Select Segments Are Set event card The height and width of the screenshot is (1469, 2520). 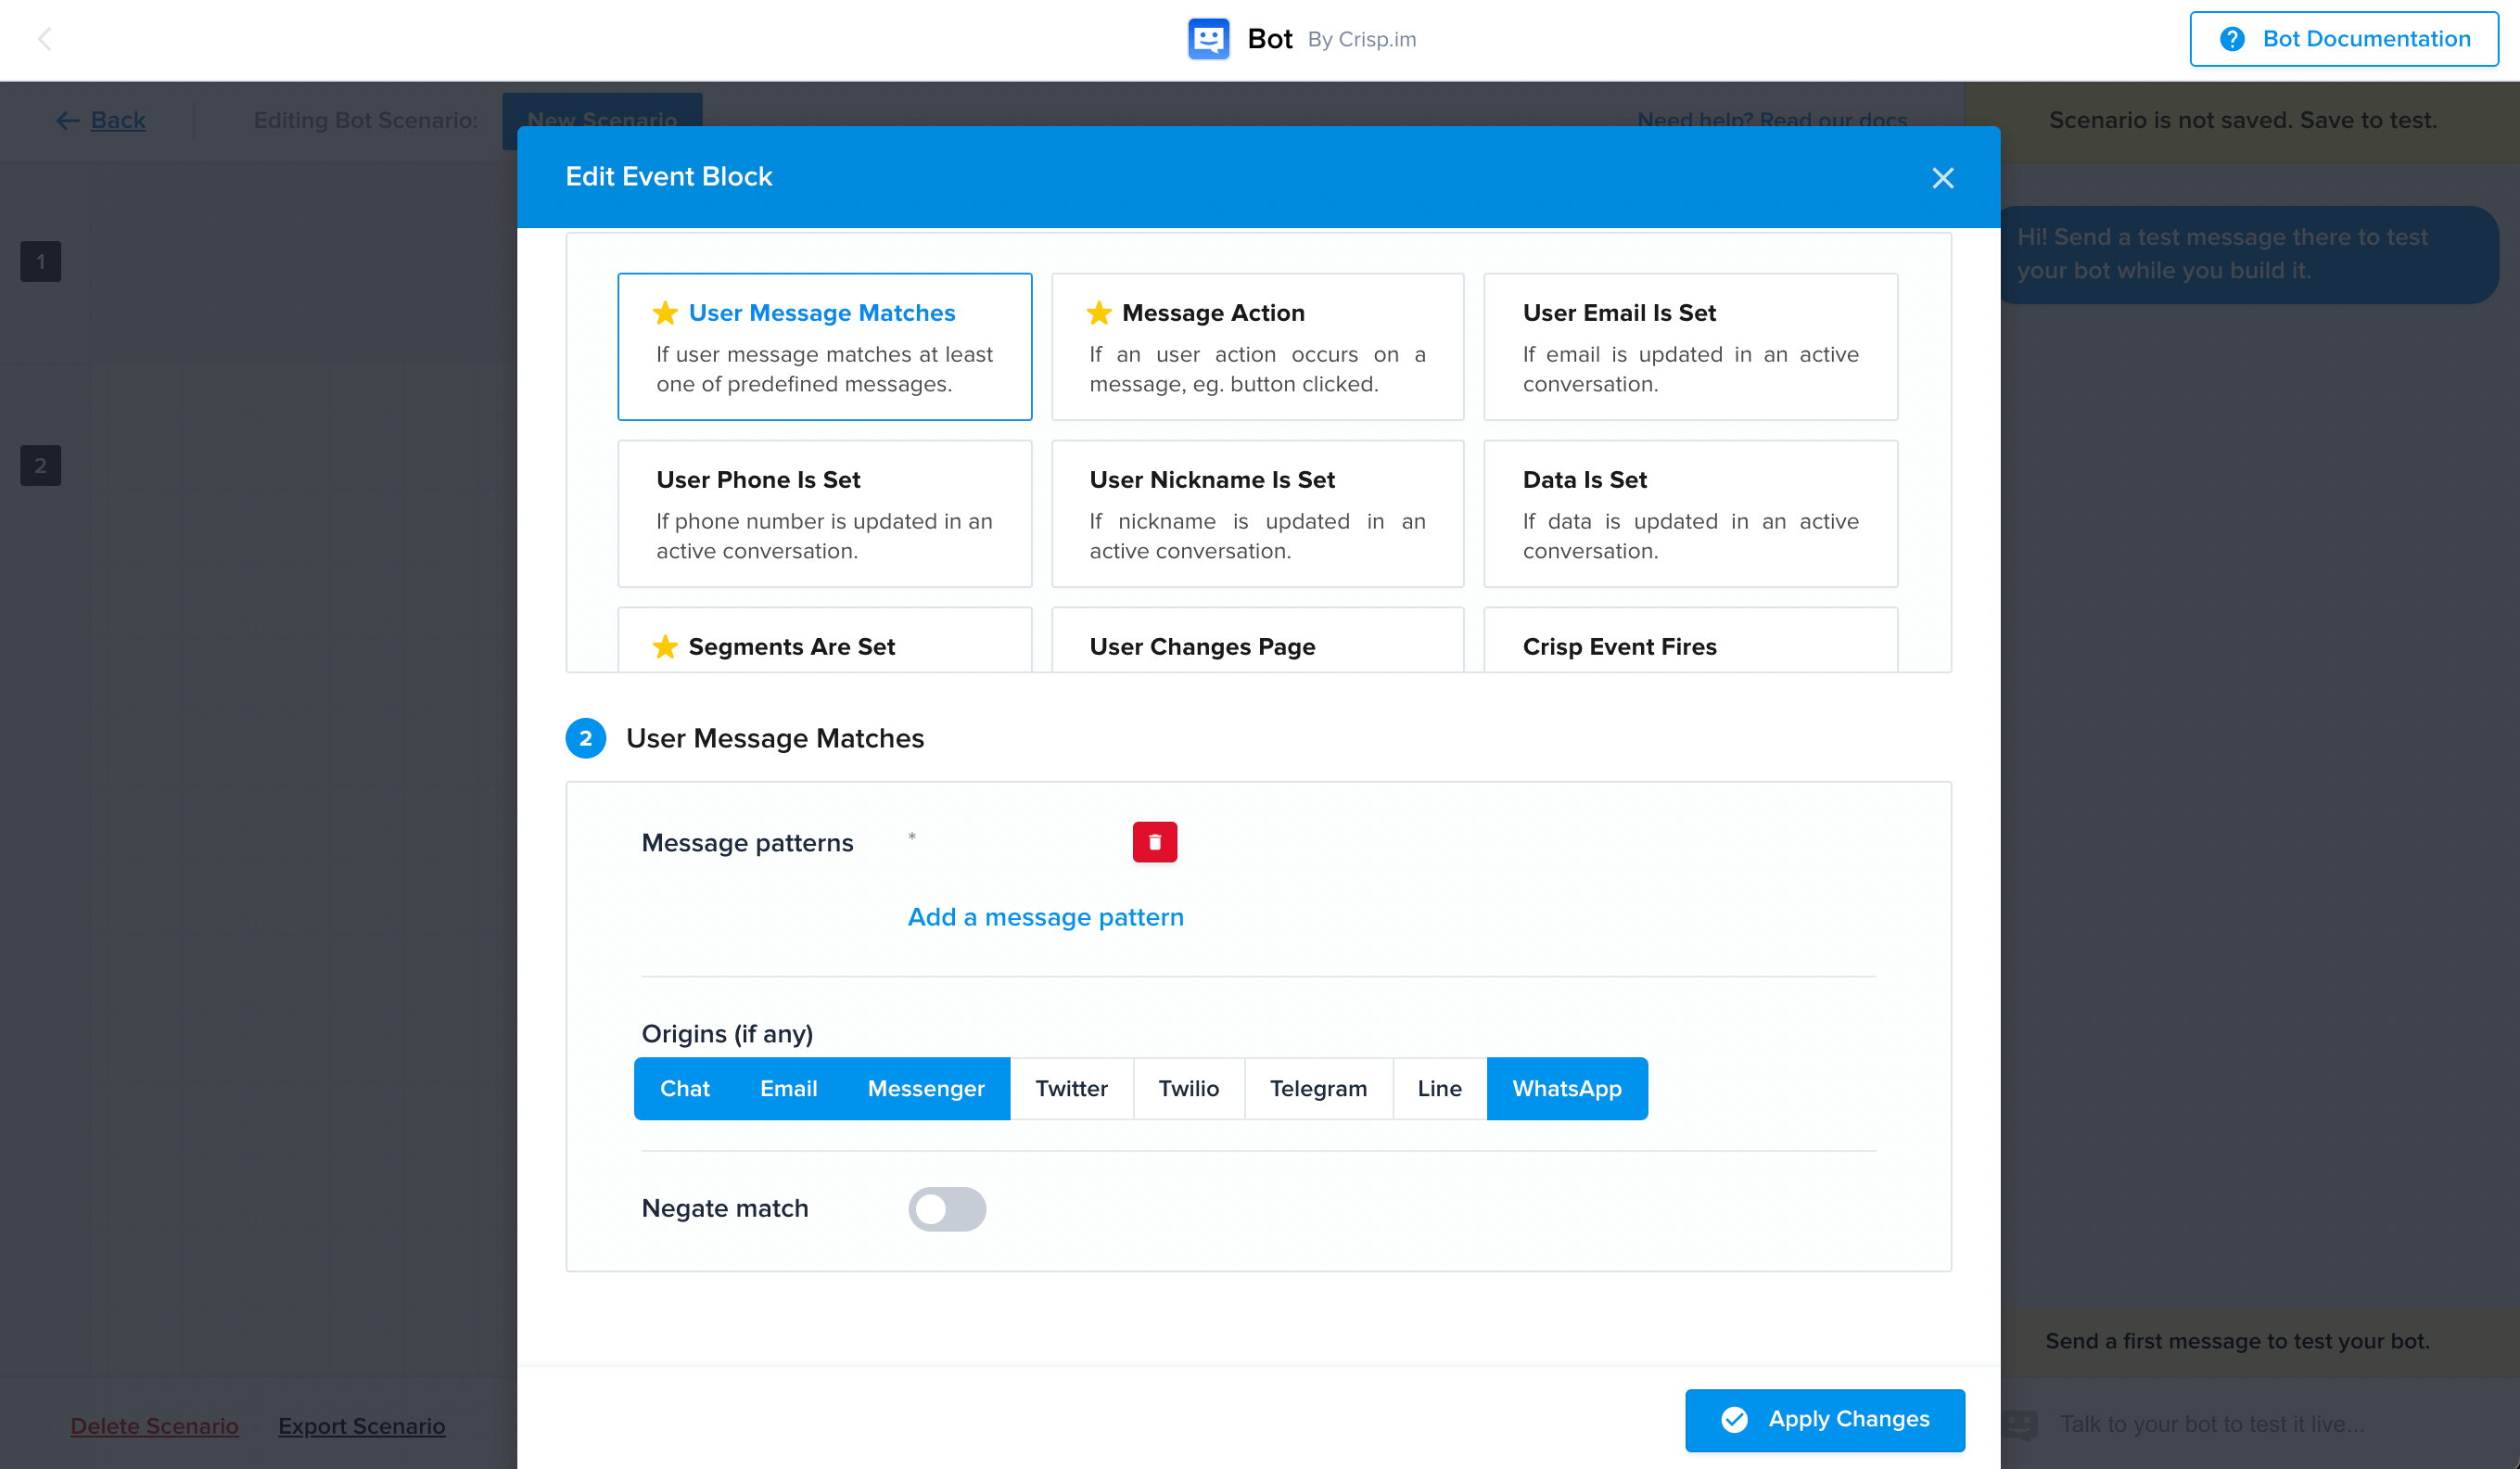[824, 640]
